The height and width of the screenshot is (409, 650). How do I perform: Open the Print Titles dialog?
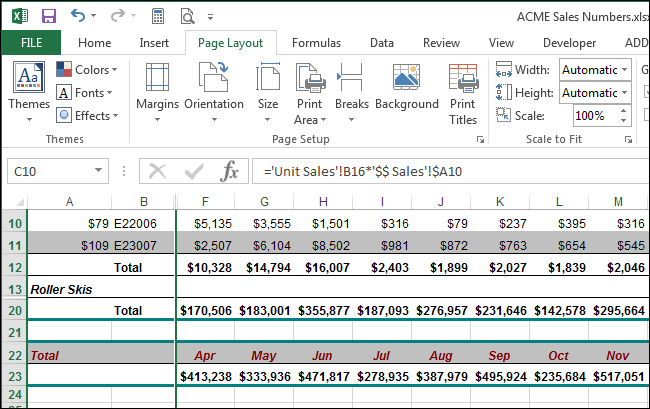pos(463,88)
